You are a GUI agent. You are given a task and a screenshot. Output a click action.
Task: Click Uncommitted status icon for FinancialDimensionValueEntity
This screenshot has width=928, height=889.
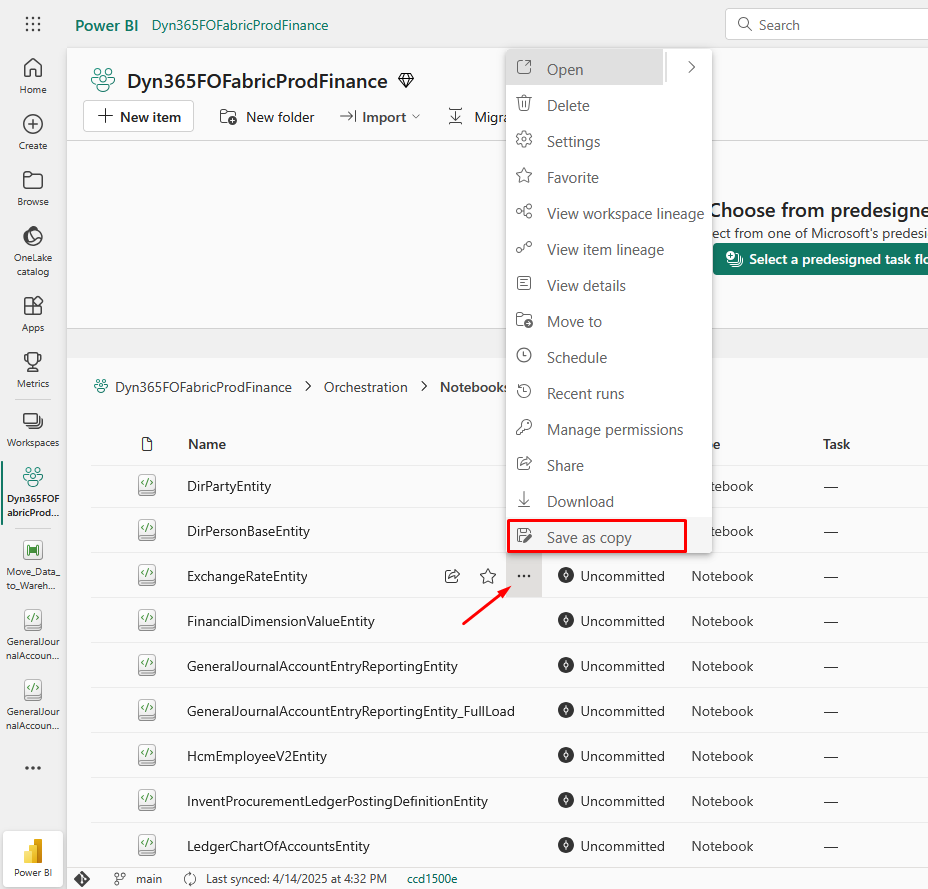[566, 620]
